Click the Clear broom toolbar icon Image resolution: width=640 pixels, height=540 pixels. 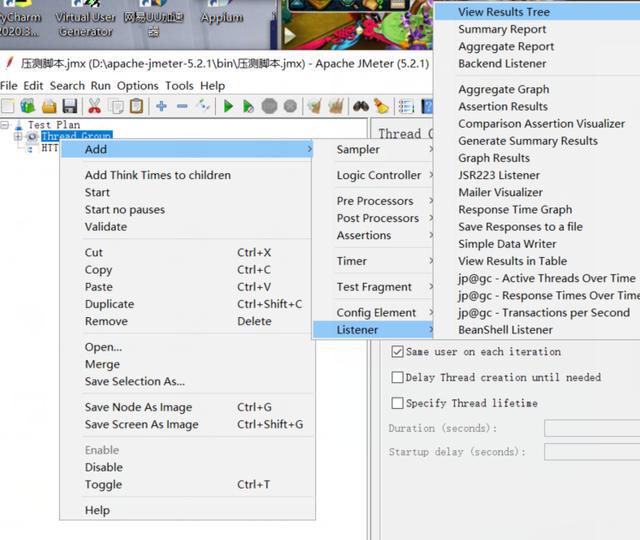coord(314,106)
